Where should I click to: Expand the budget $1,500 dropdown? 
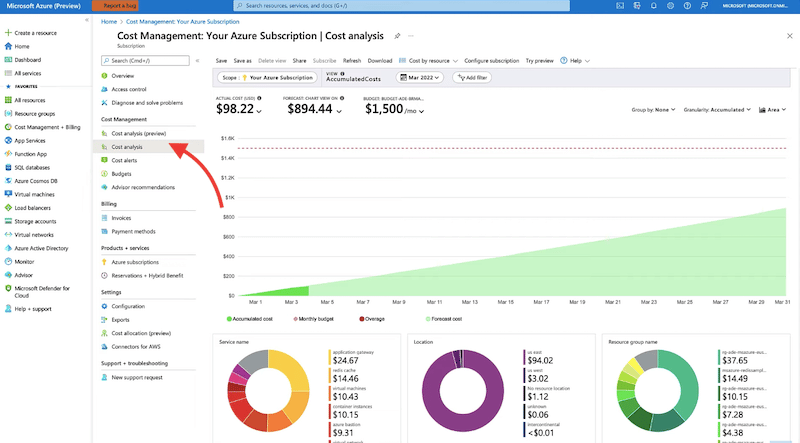point(421,111)
